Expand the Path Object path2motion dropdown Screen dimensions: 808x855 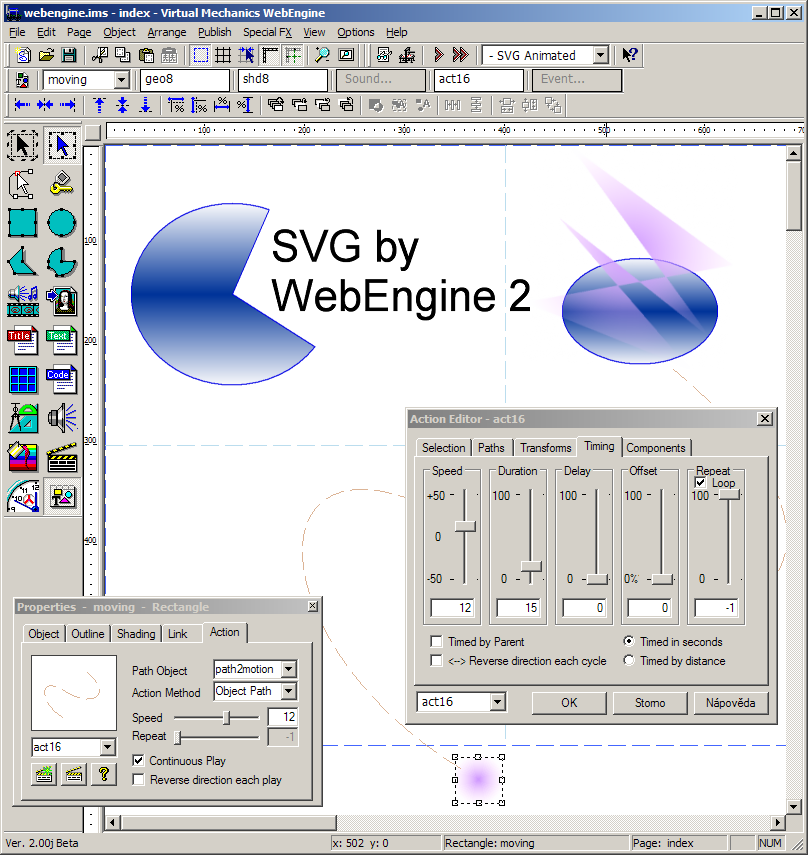(x=289, y=669)
